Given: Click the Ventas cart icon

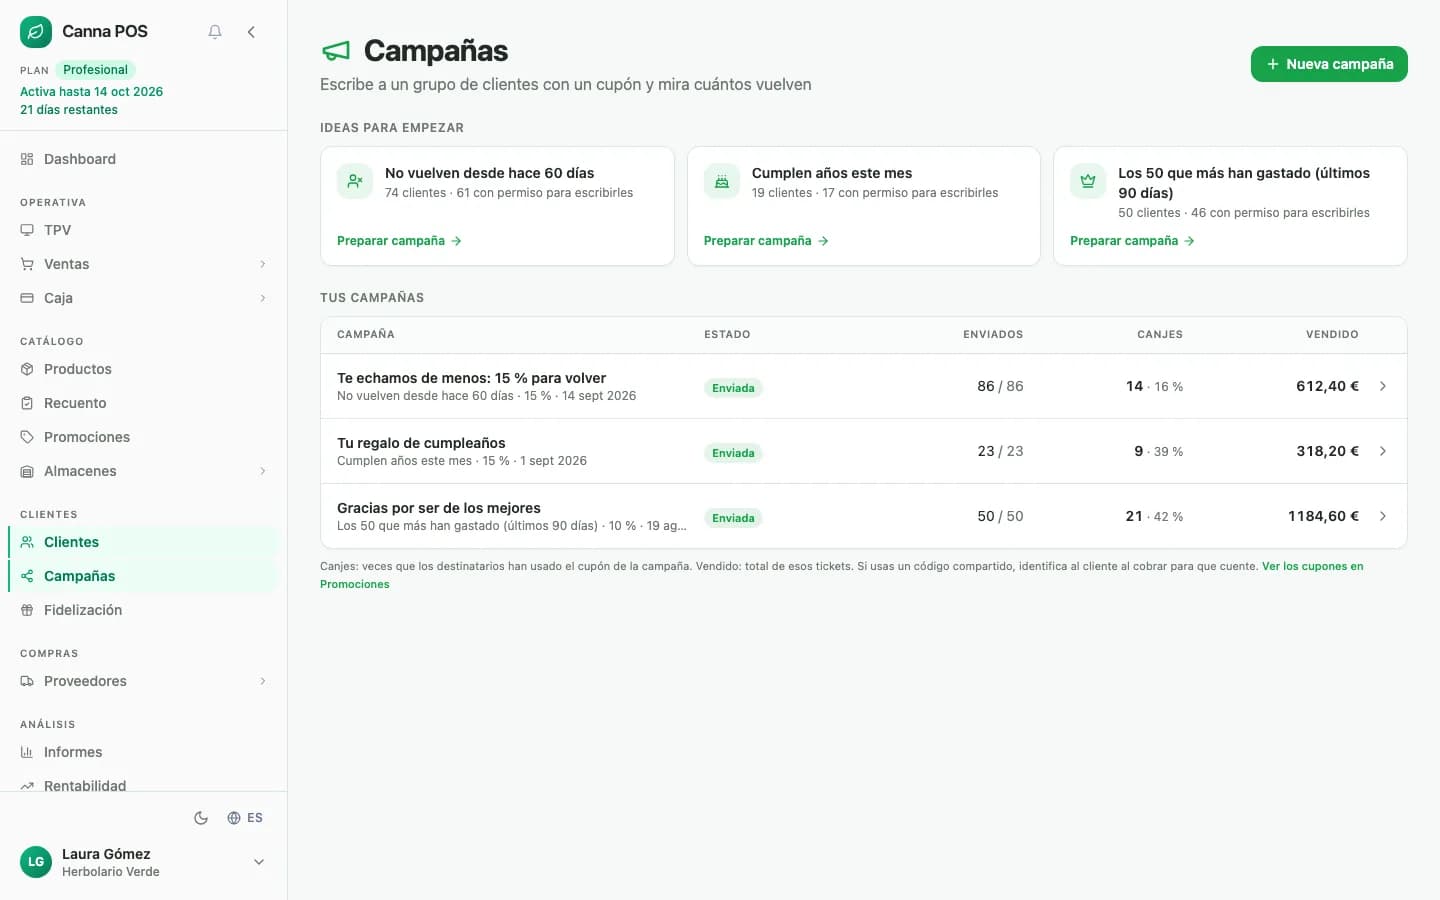Looking at the screenshot, I should tap(27, 264).
